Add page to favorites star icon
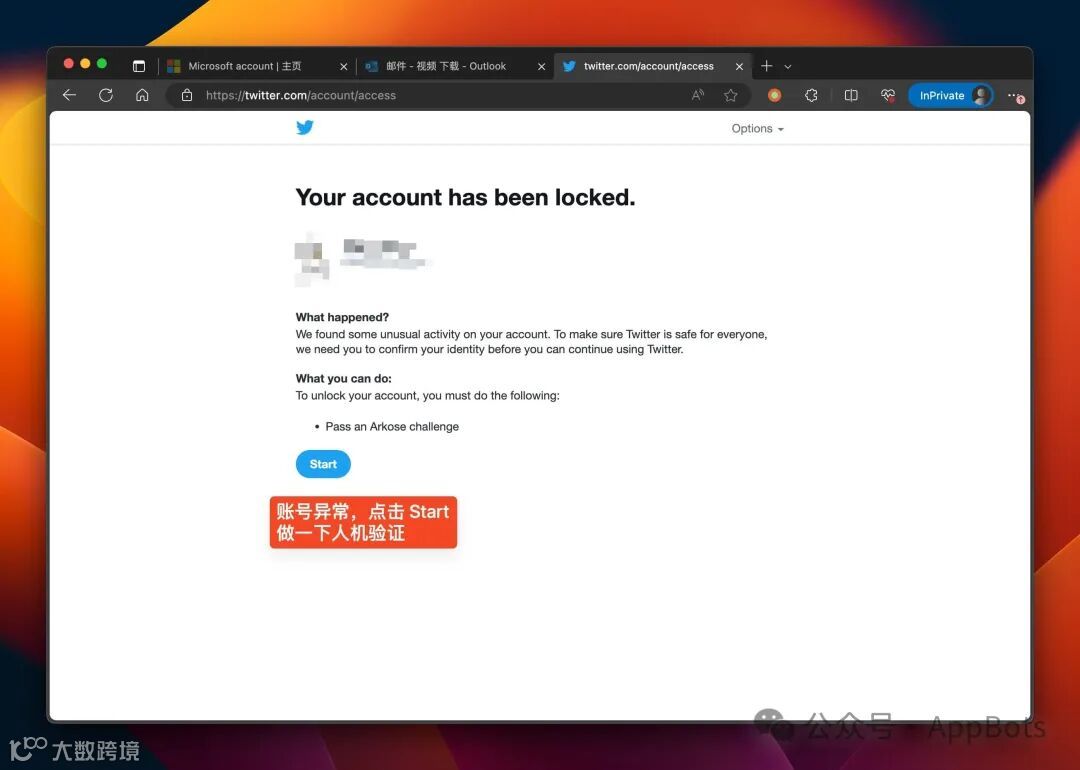The width and height of the screenshot is (1080, 770). click(731, 95)
